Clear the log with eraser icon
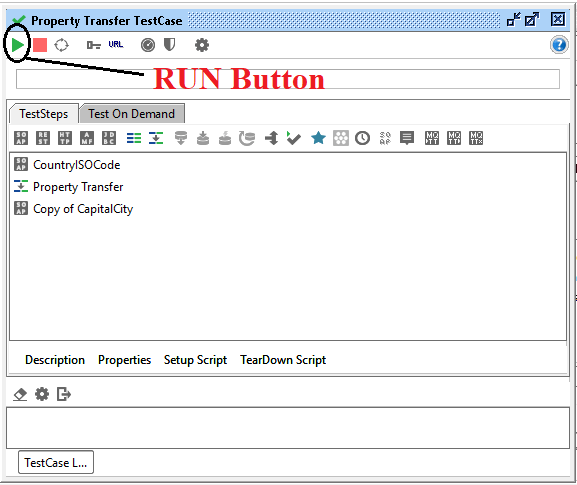The width and height of the screenshot is (577, 485). point(20,394)
